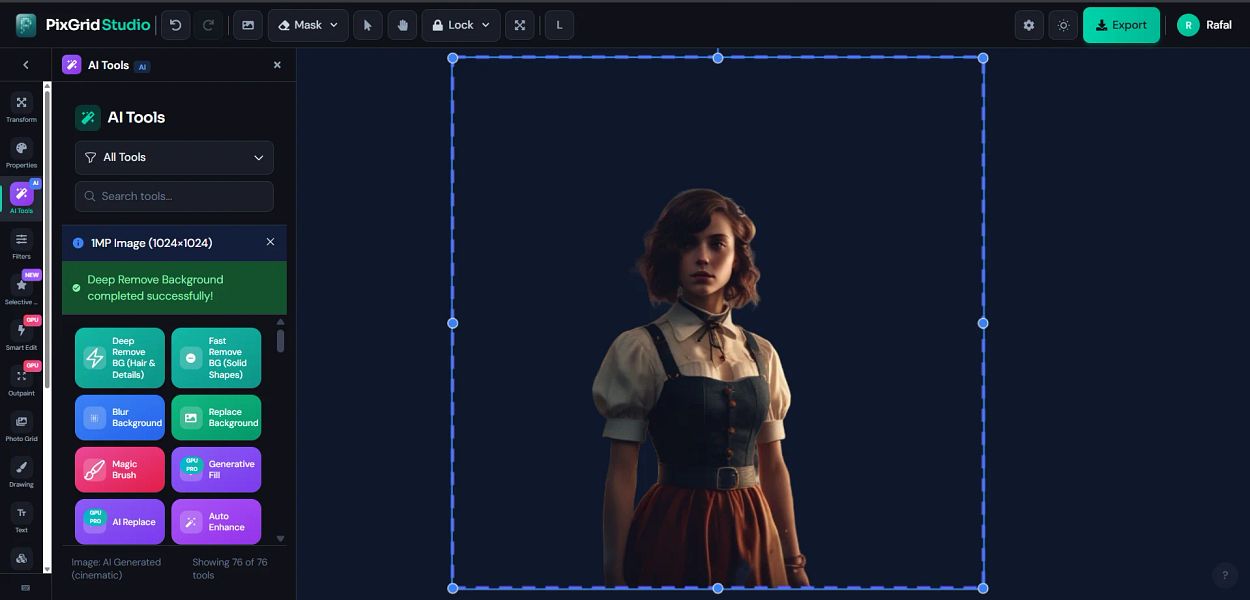Click the redo arrow in top toolbar
This screenshot has height=600, width=1250.
pyautogui.click(x=209, y=25)
